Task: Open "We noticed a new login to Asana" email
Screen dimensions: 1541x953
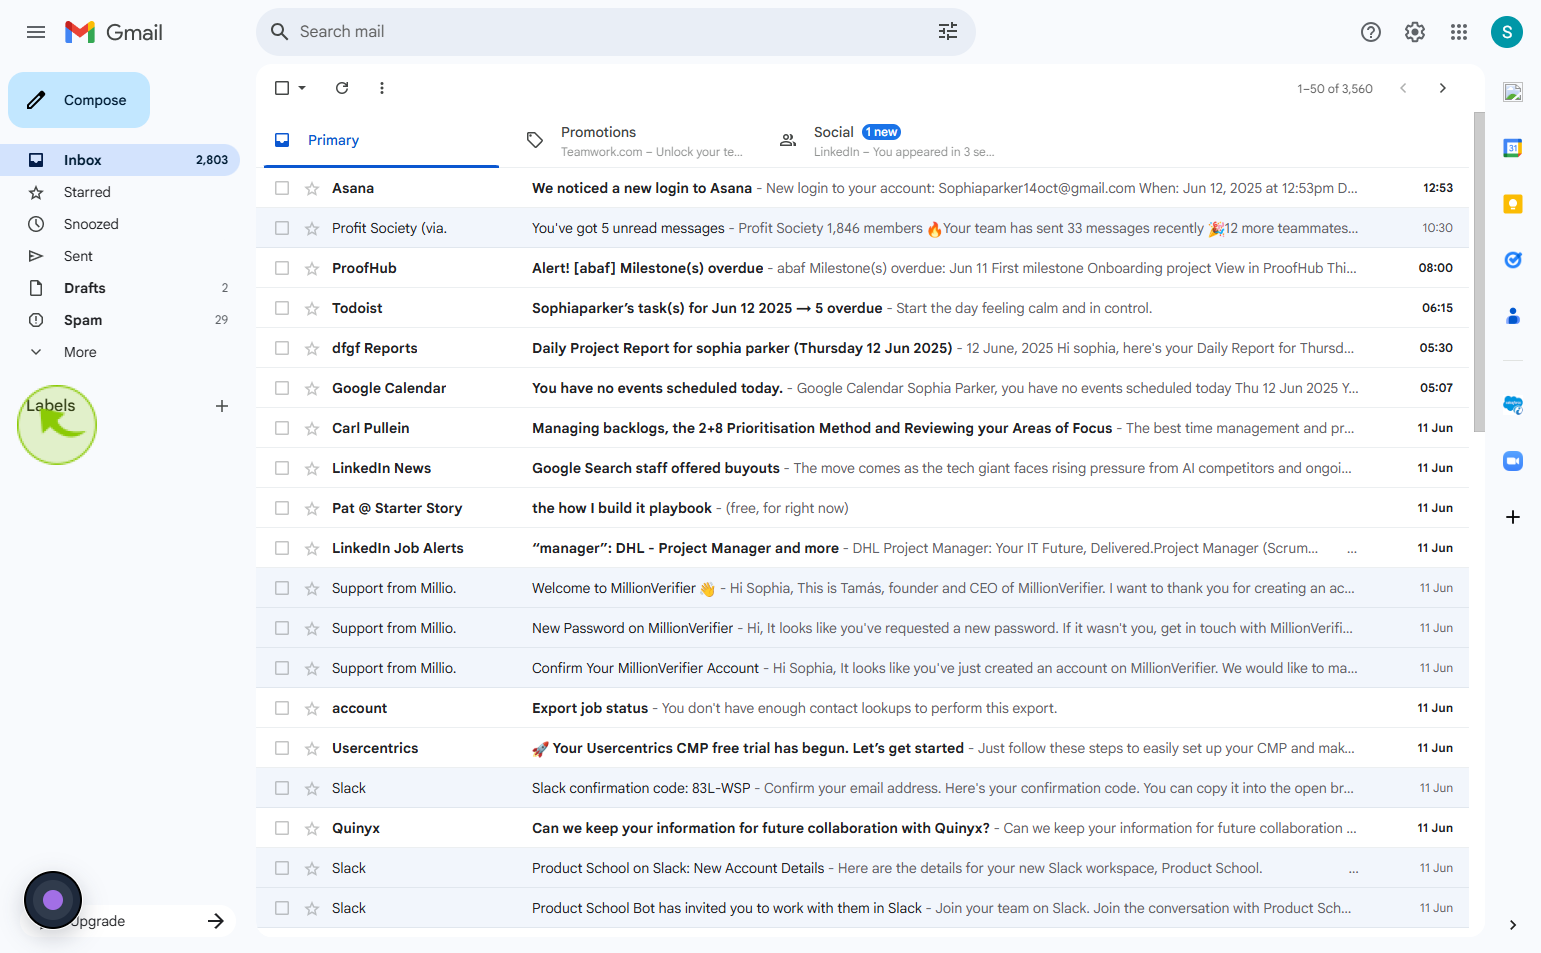Action: click(x=862, y=188)
